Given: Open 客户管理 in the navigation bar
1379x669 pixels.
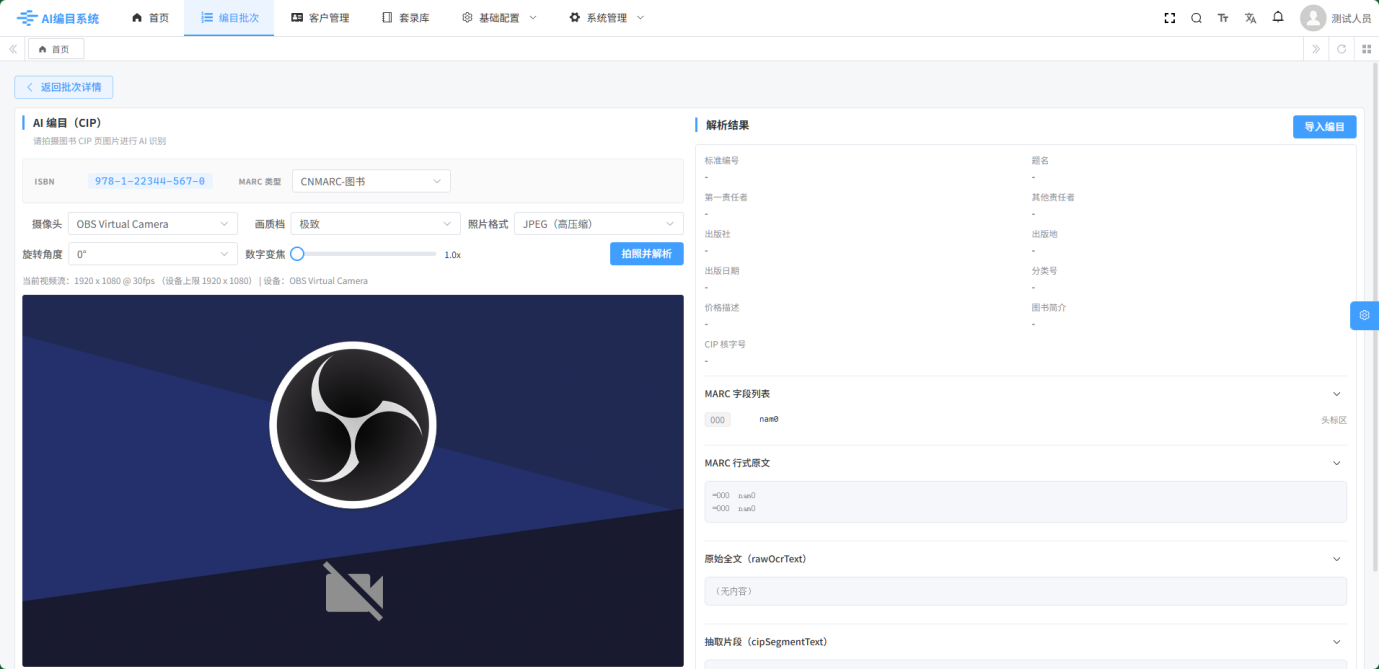Looking at the screenshot, I should tap(319, 18).
